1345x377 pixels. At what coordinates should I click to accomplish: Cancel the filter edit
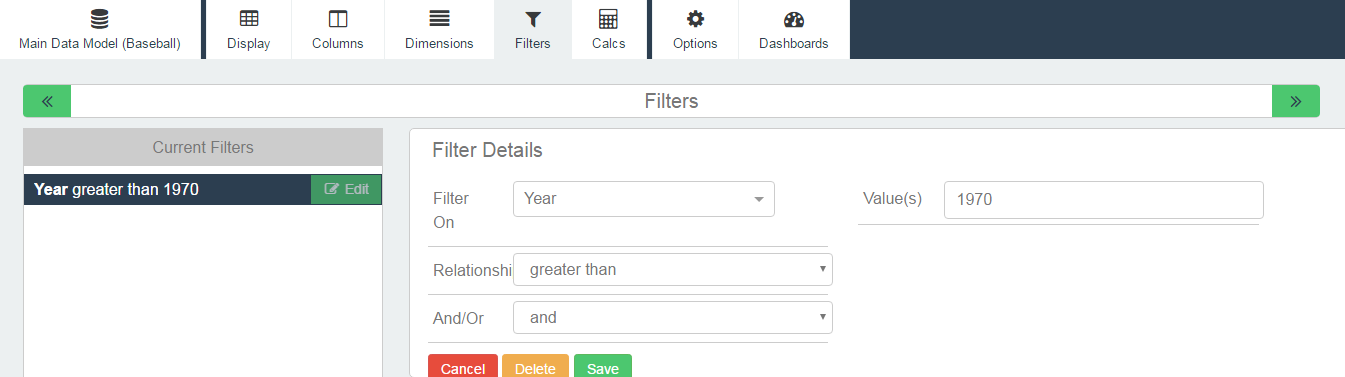click(x=463, y=367)
